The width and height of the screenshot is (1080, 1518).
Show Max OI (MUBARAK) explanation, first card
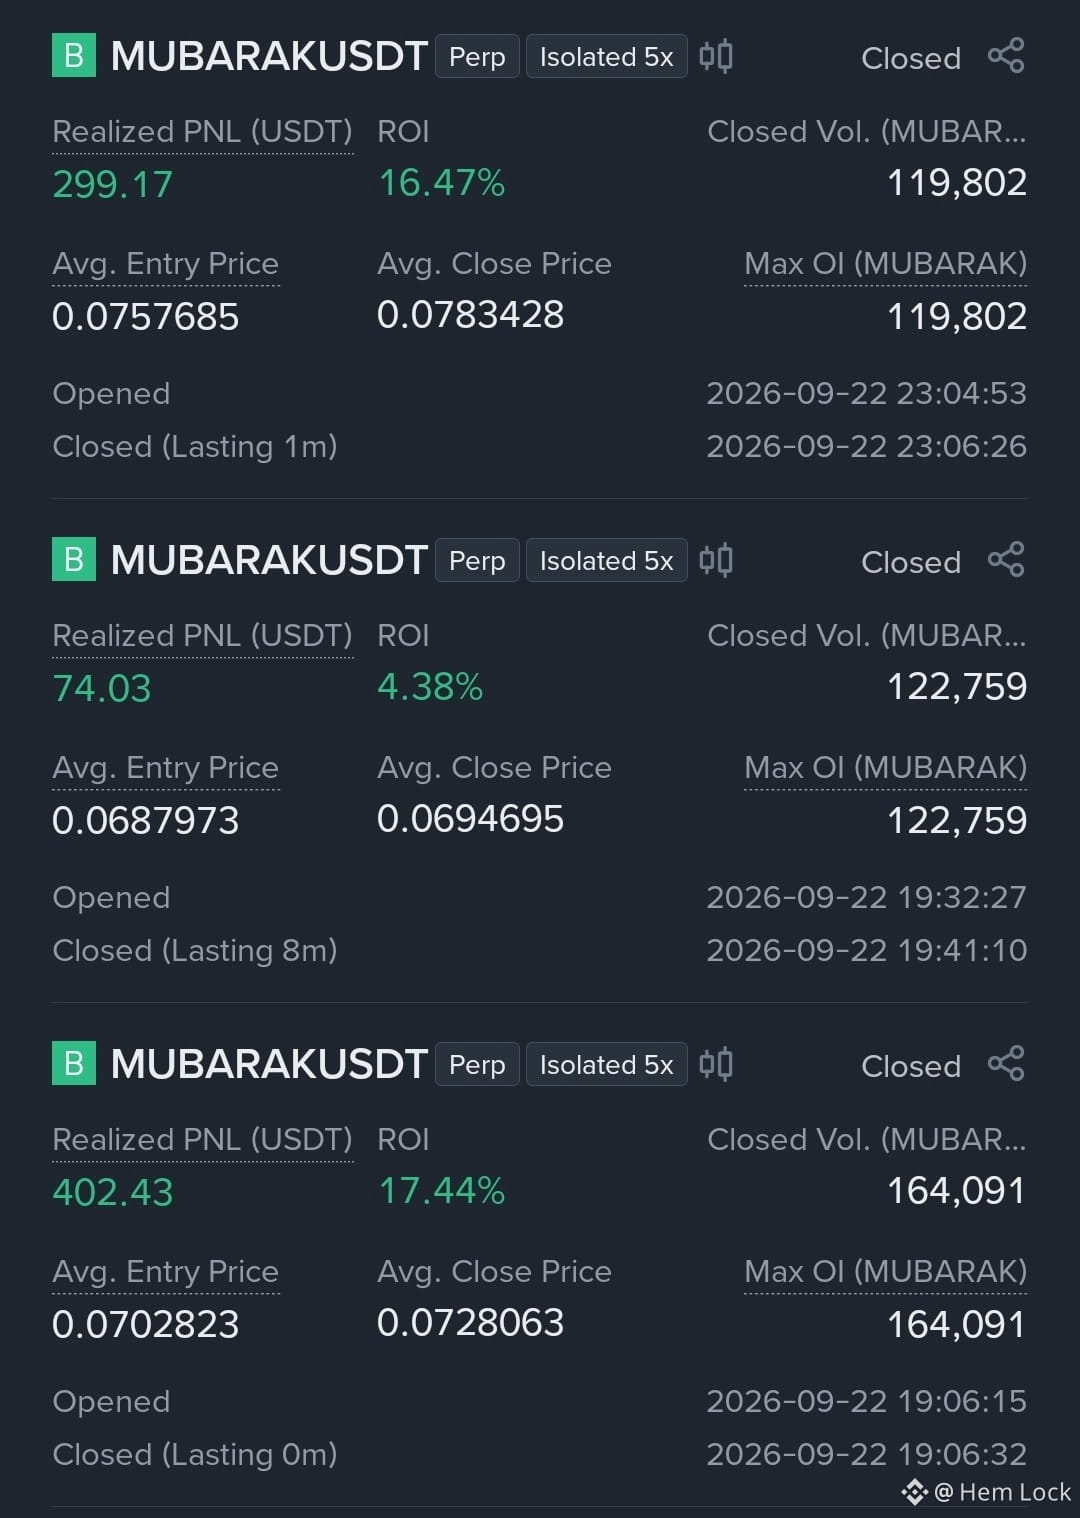coord(885,264)
